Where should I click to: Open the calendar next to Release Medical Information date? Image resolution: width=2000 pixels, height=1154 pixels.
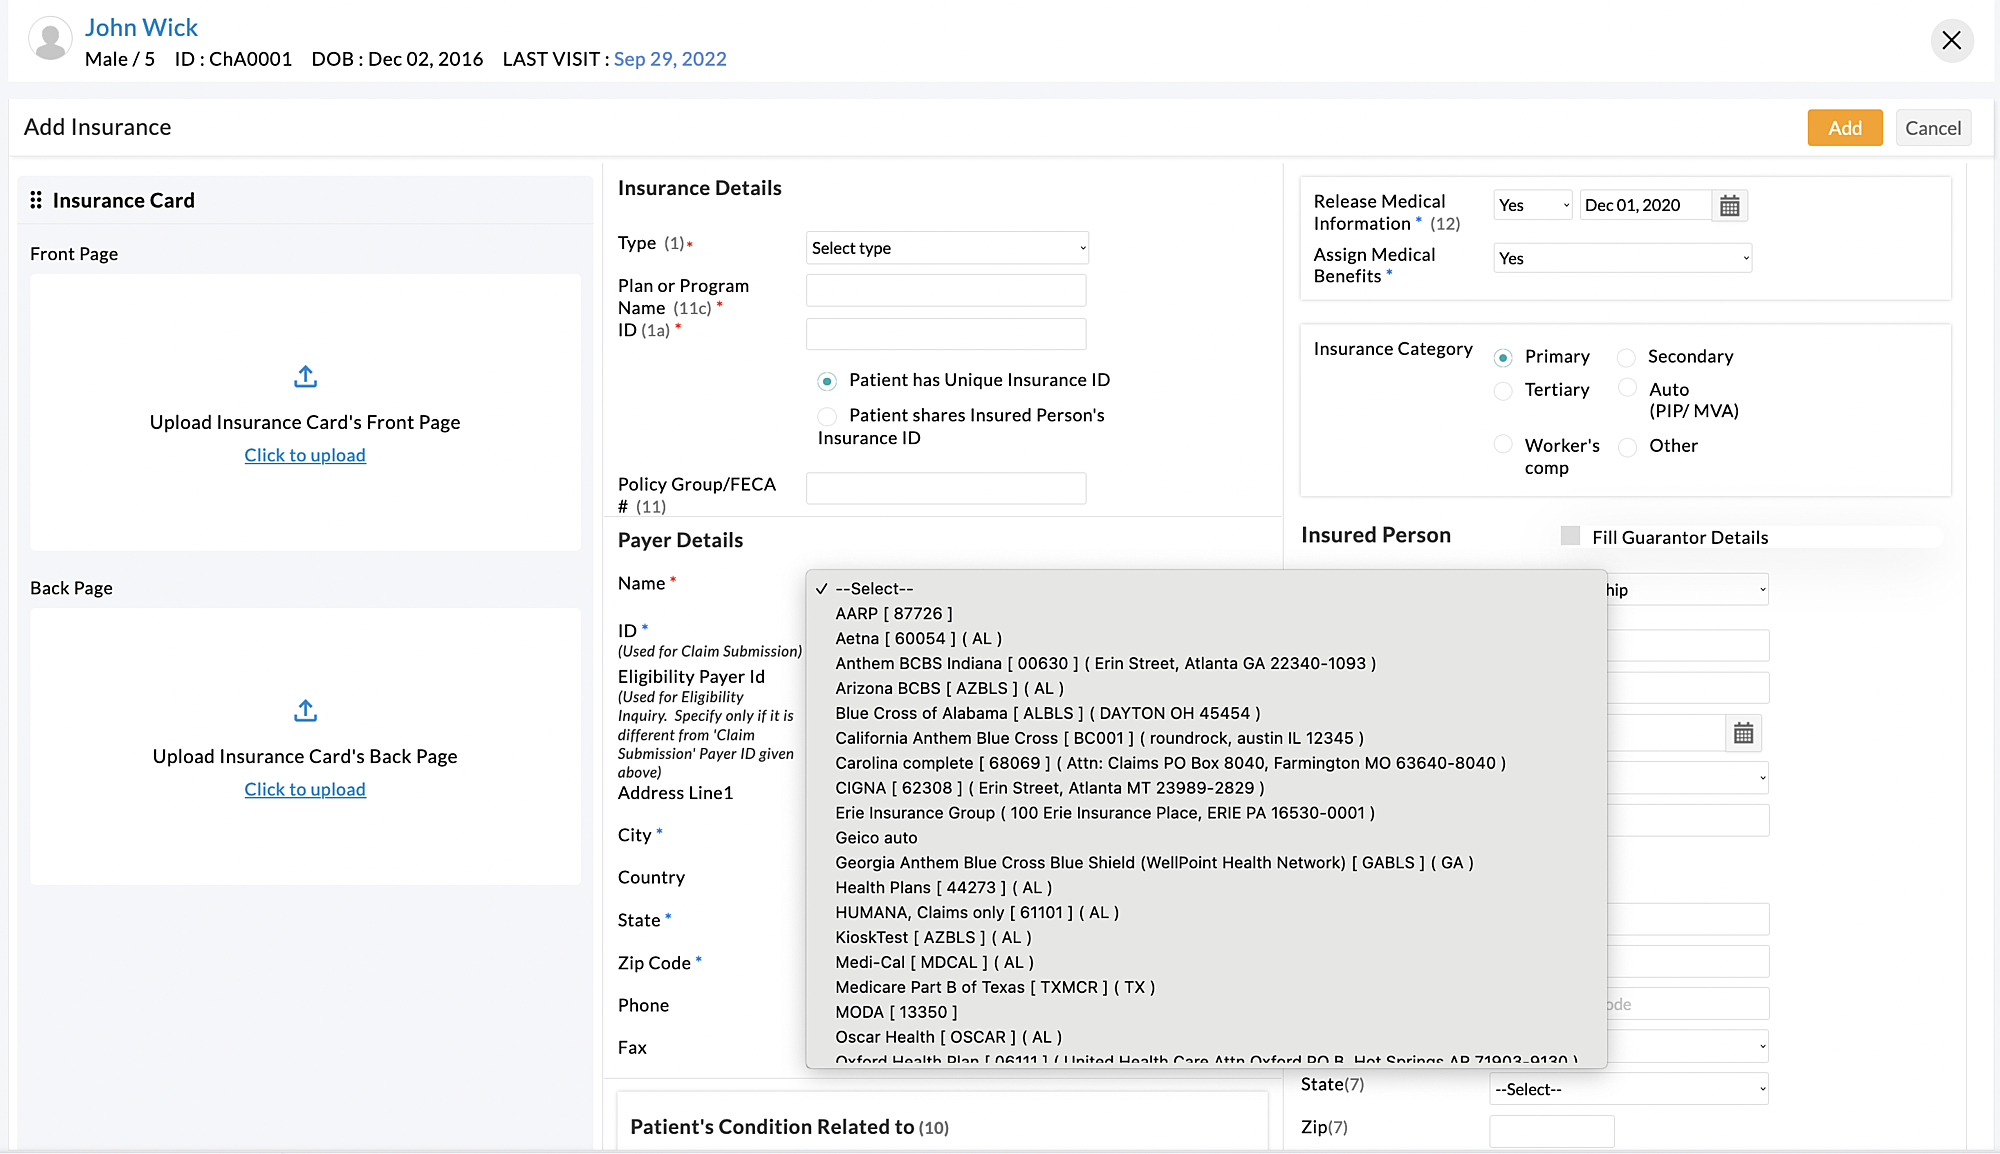coord(1729,205)
